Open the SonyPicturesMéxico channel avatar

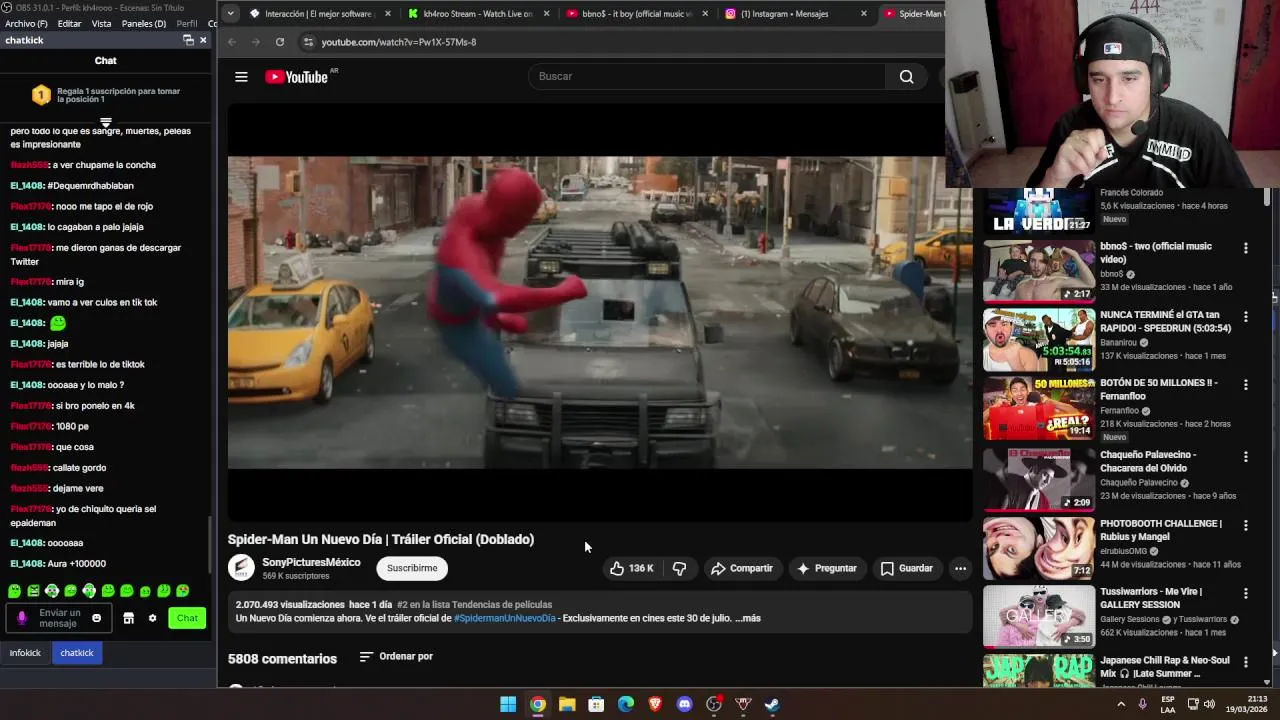241,568
